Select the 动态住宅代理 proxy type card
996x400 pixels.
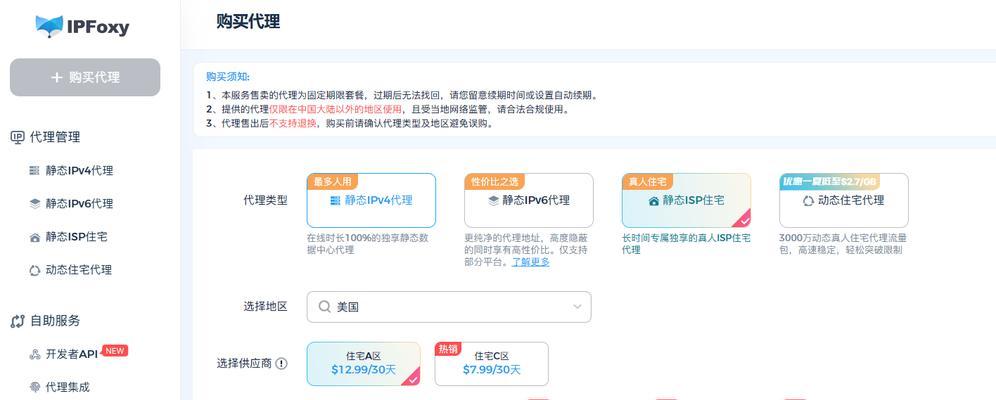pos(844,201)
